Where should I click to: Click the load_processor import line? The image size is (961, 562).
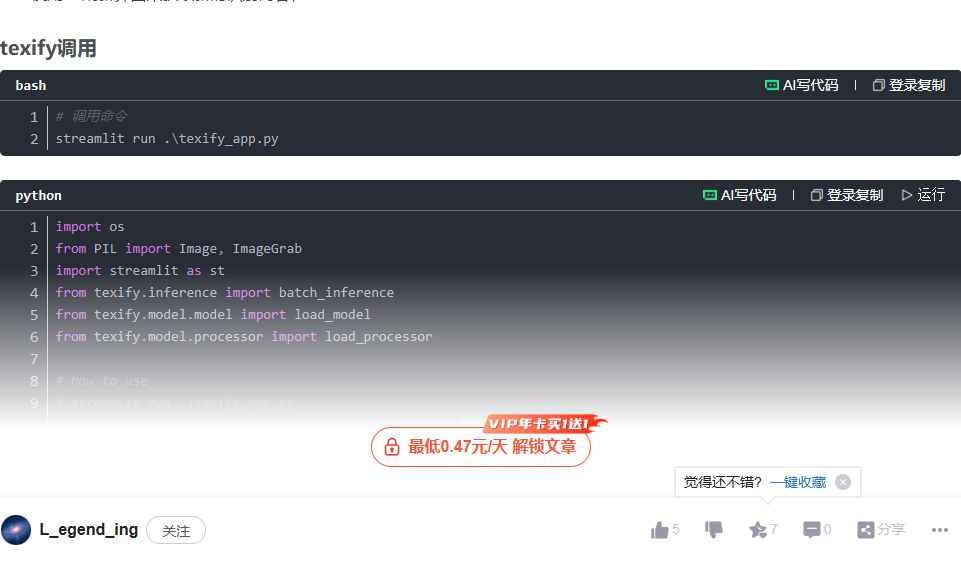(244, 337)
